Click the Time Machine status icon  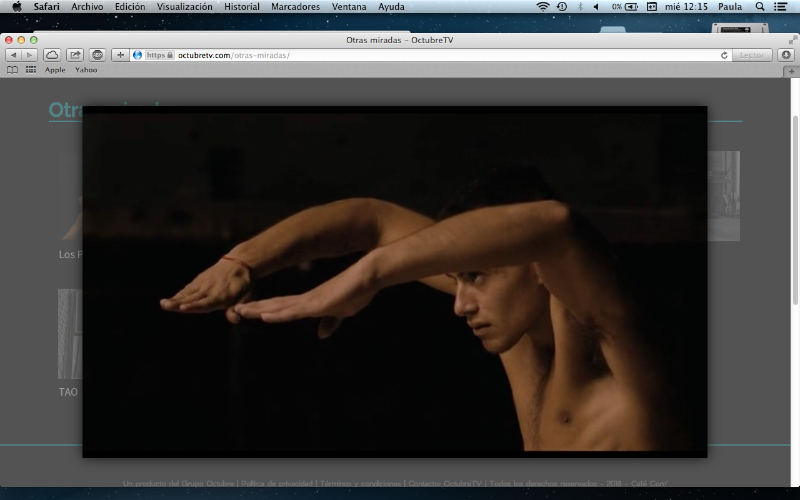562,7
